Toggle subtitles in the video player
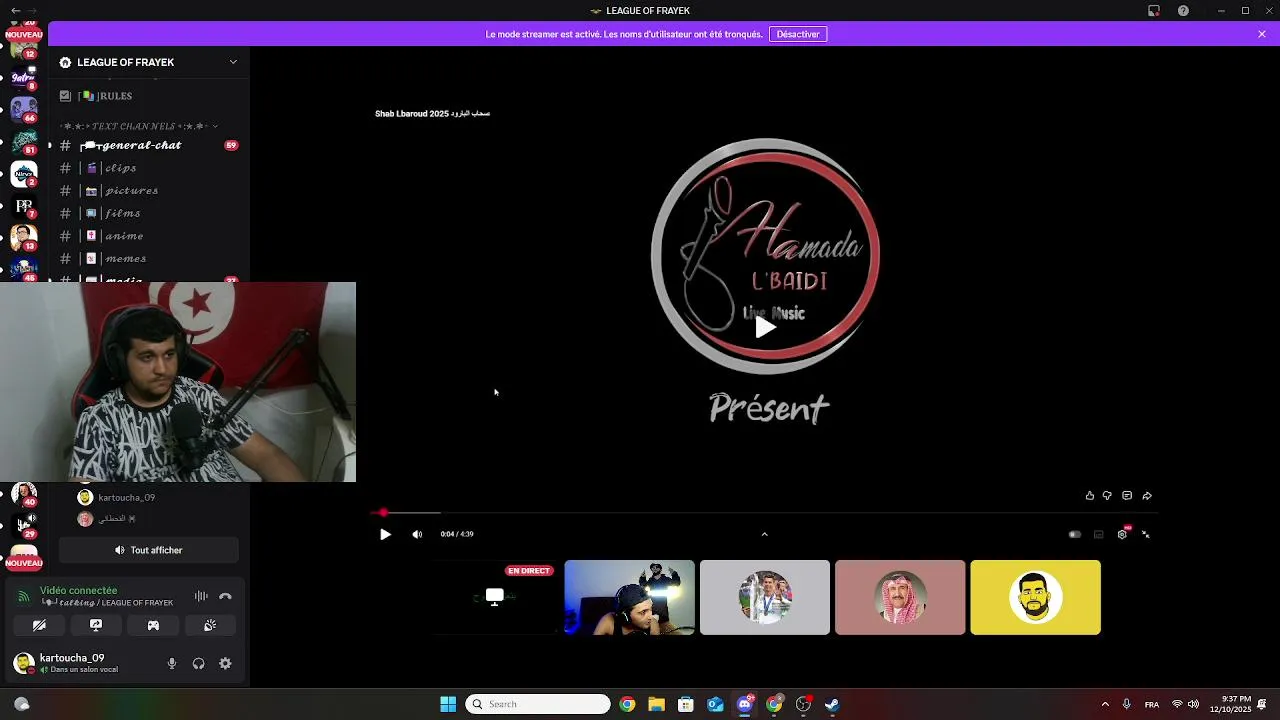Image resolution: width=1280 pixels, height=720 pixels. 1098,534
